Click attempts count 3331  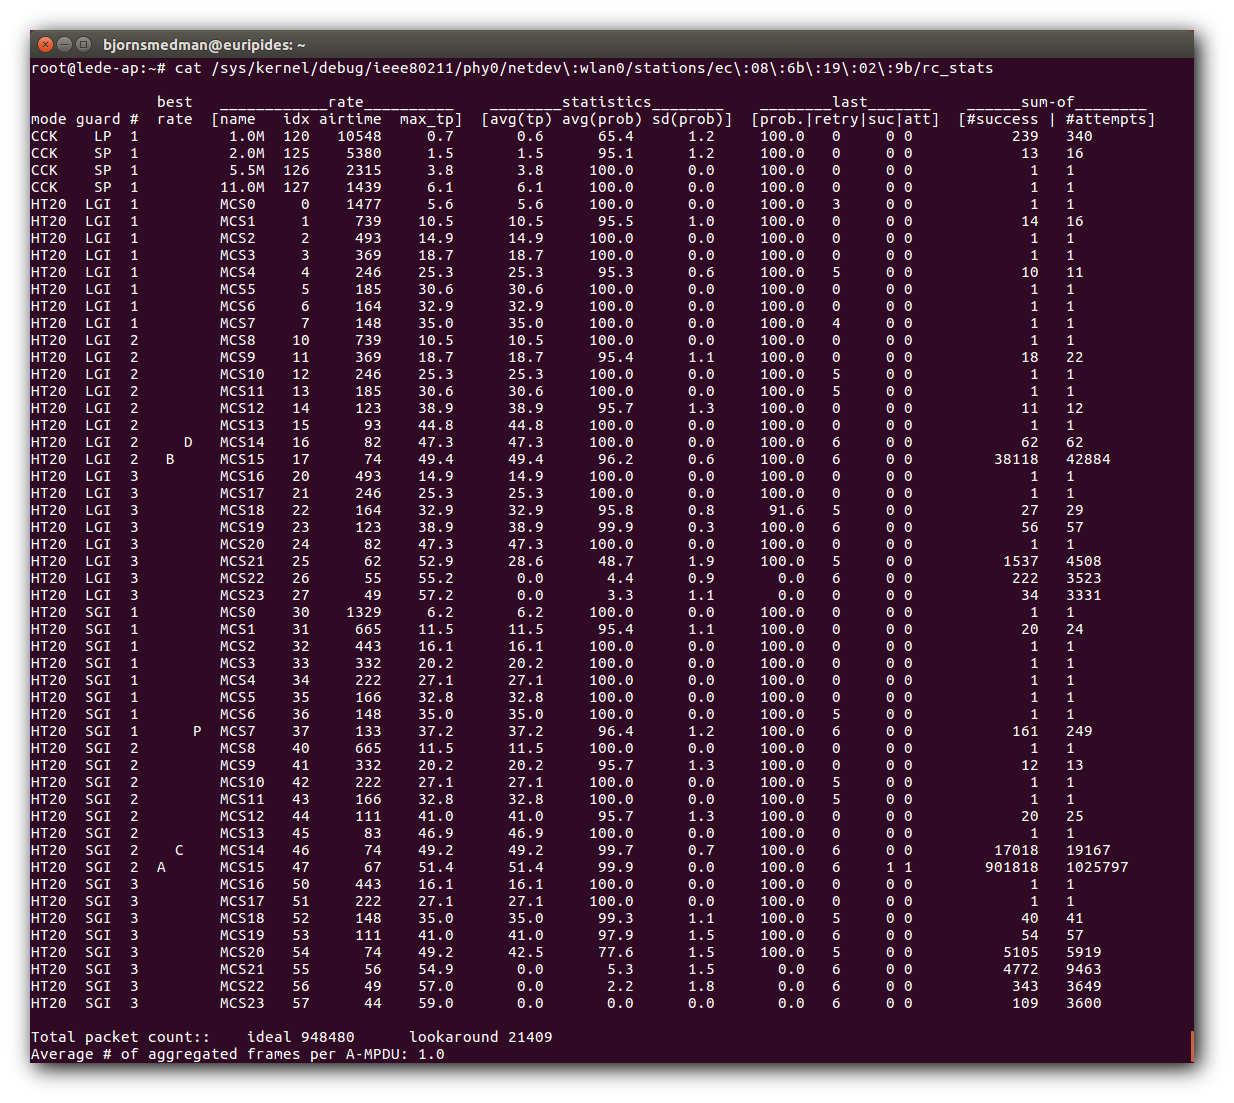[1083, 595]
